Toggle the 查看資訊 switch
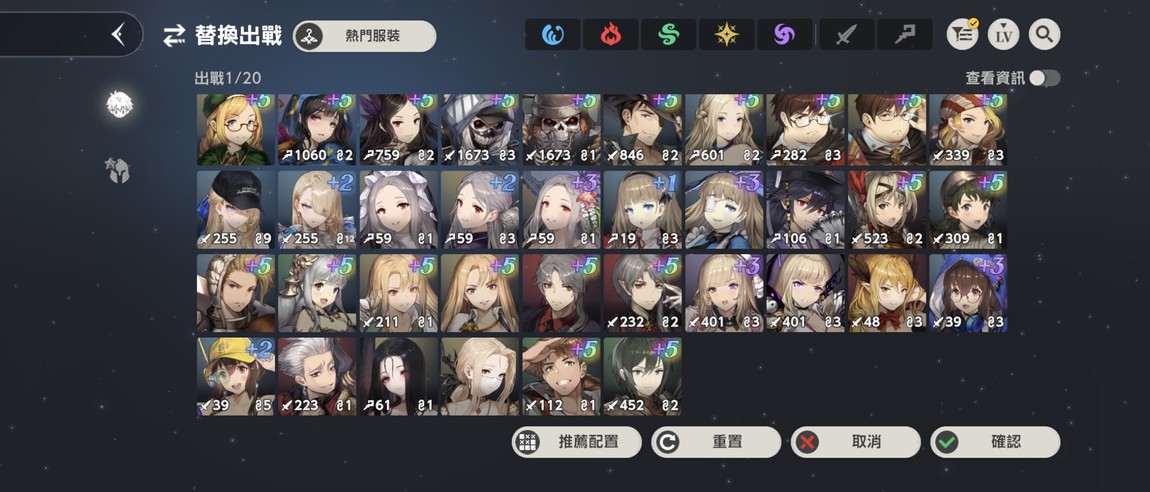The image size is (1150, 492). 1044,78
